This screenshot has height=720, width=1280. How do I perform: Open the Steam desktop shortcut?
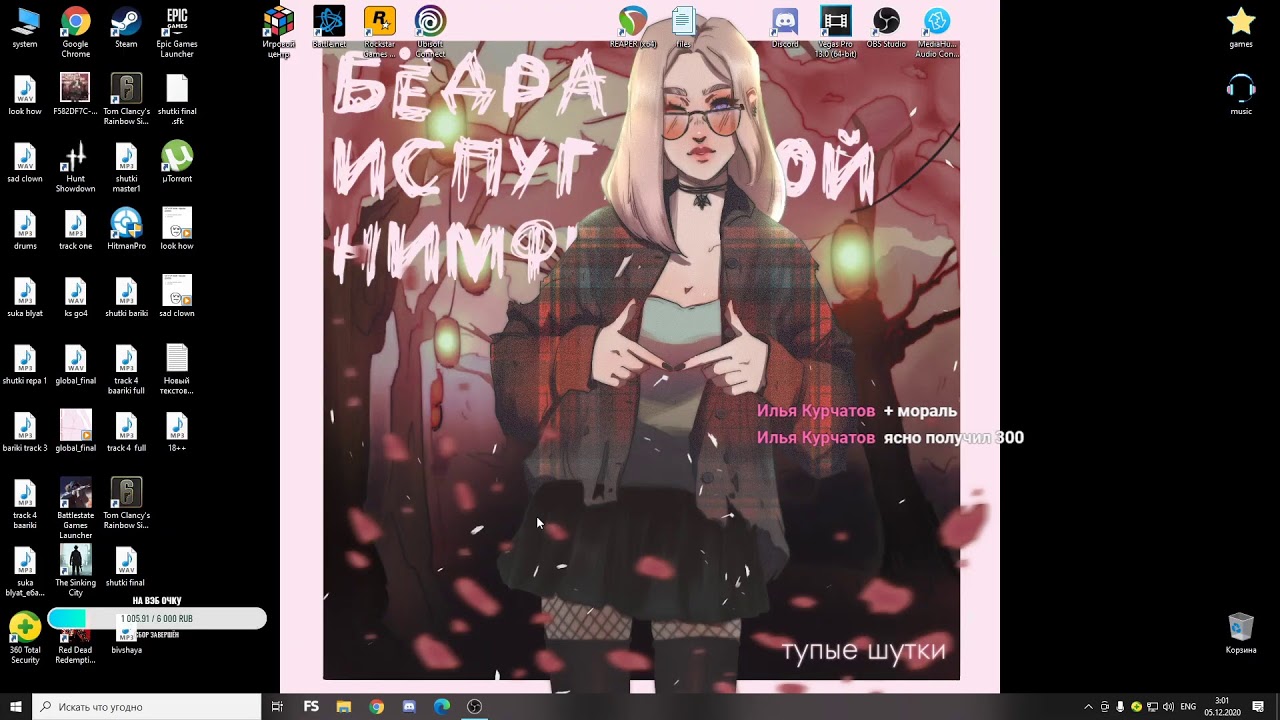point(126,28)
